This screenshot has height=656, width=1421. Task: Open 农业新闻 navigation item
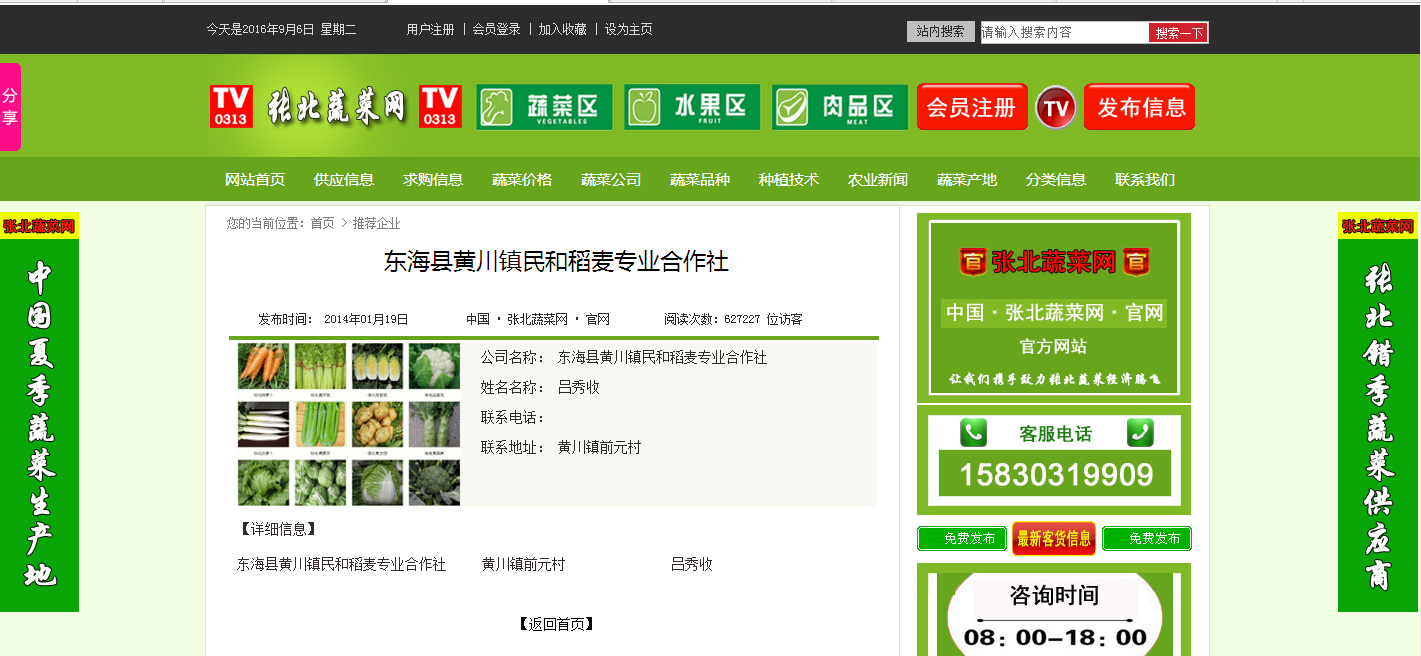(878, 180)
